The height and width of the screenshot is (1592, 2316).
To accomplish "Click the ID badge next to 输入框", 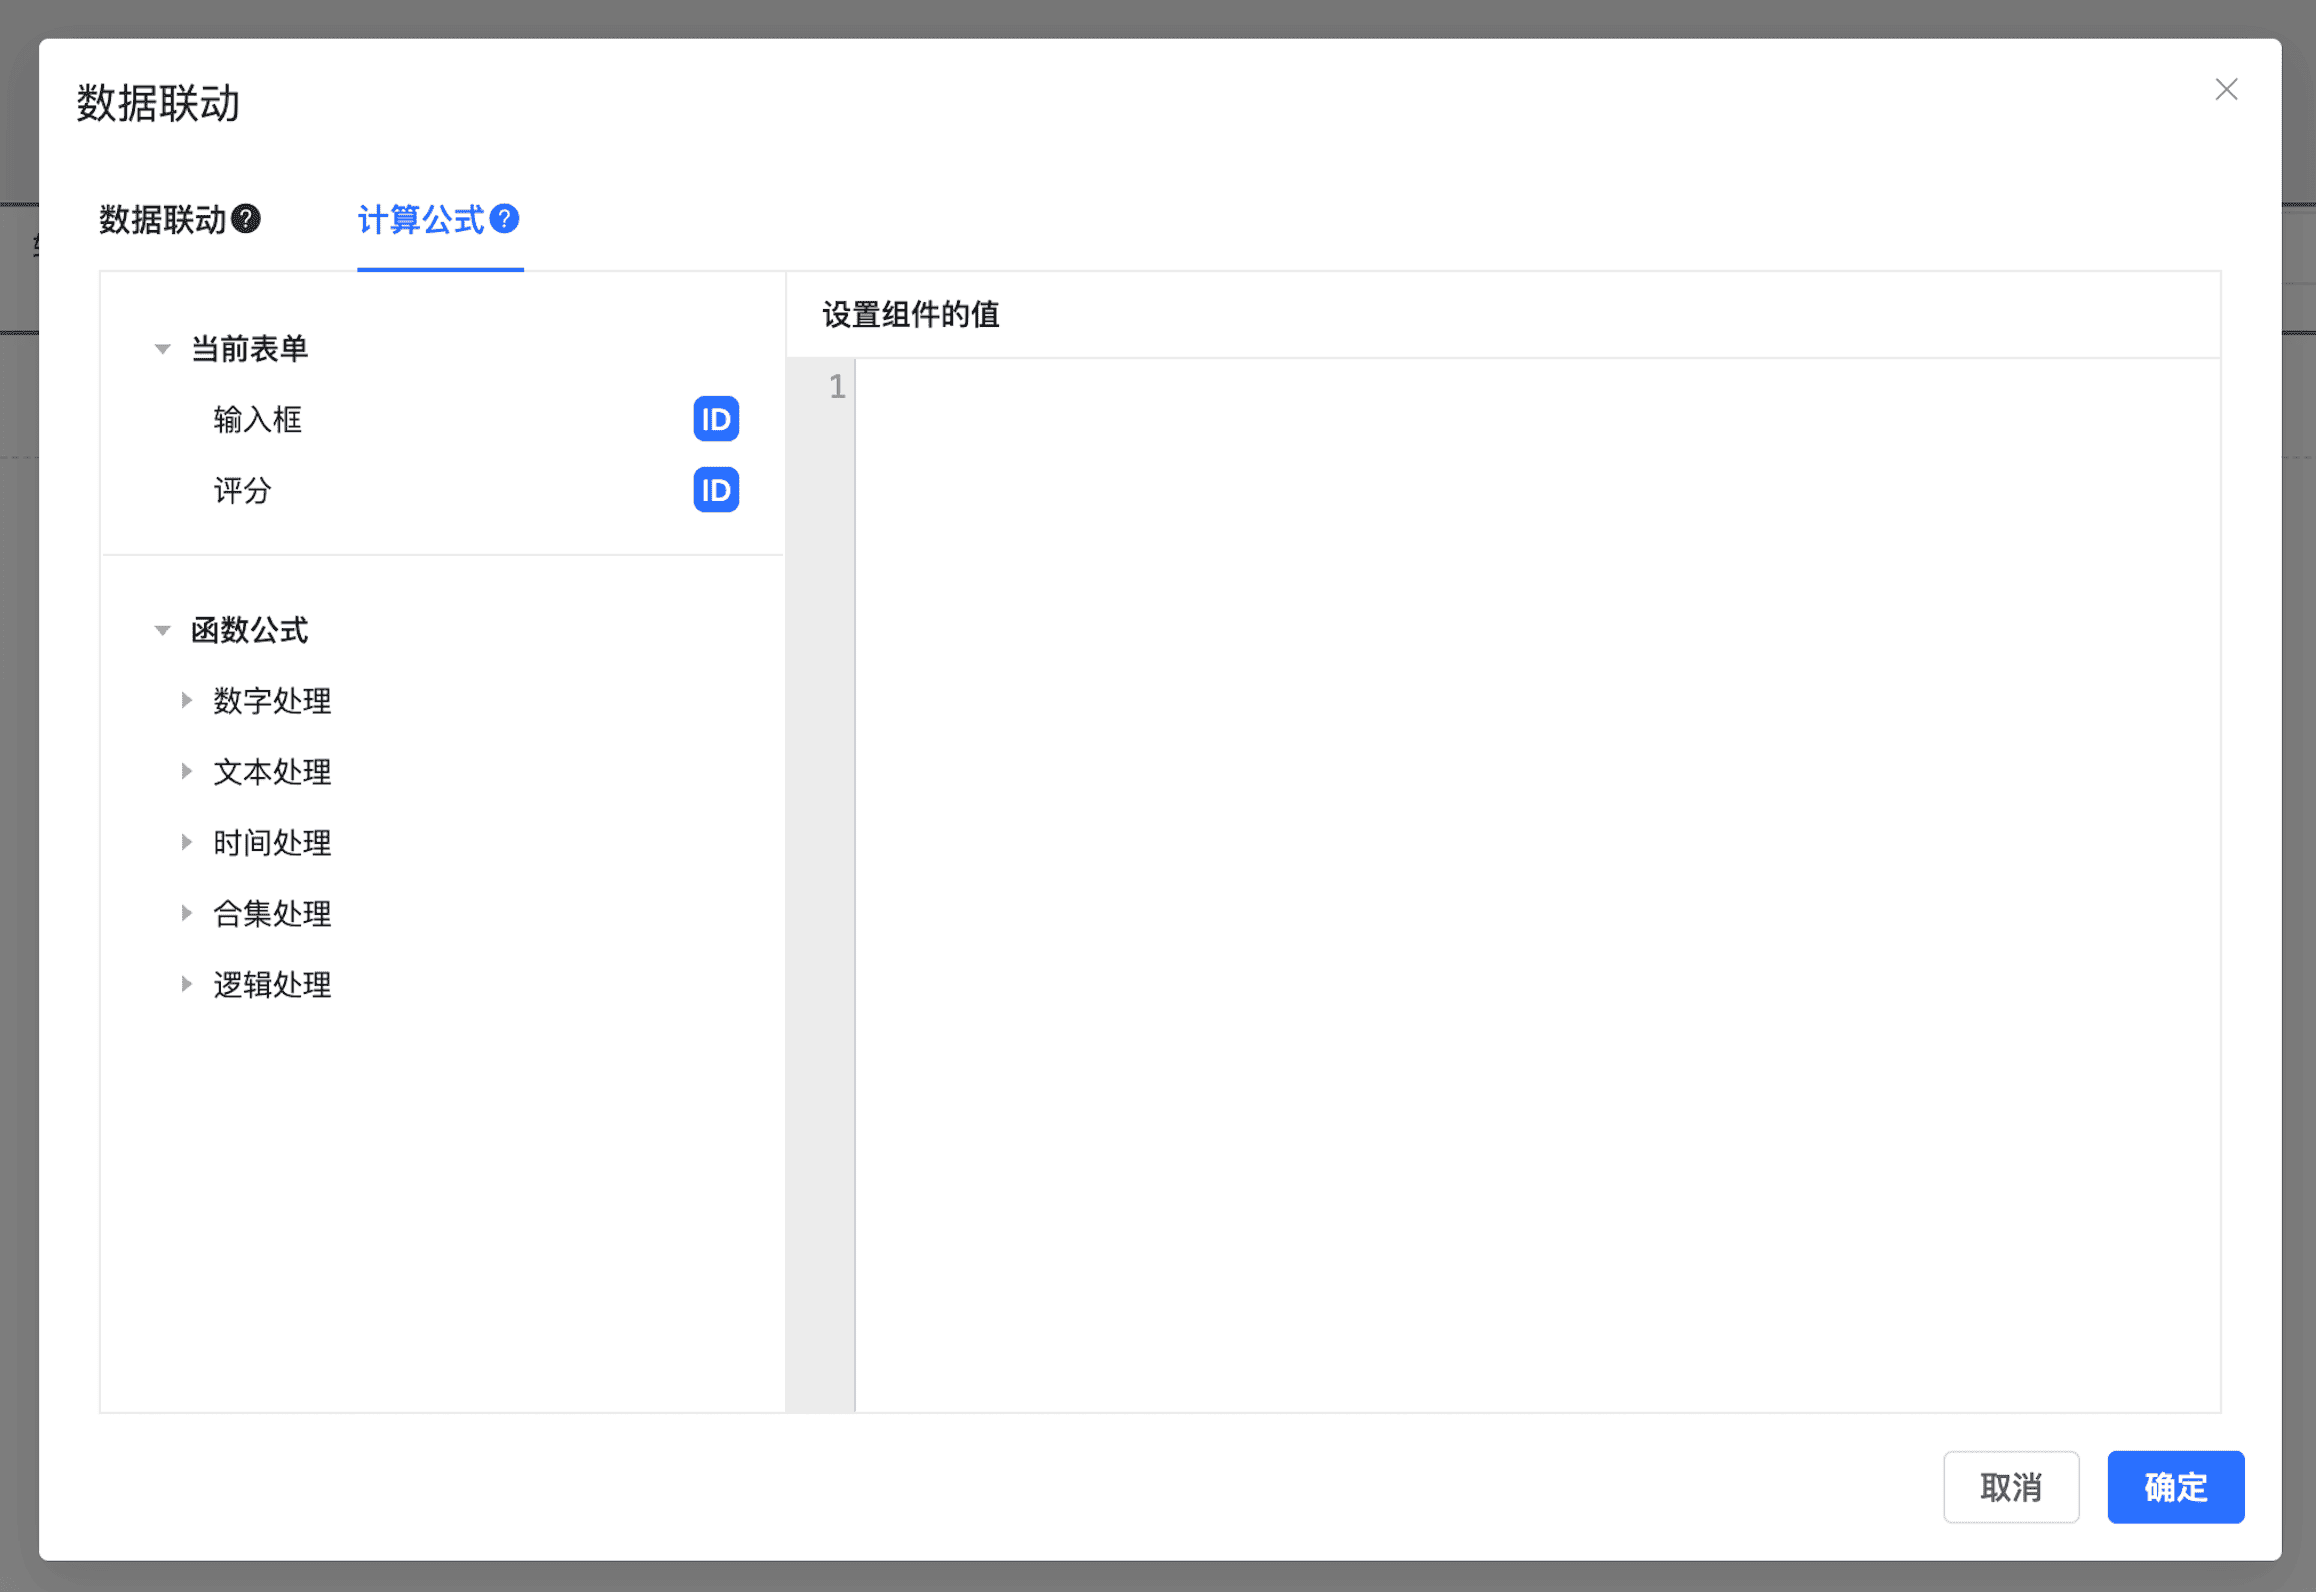I will pyautogui.click(x=715, y=419).
